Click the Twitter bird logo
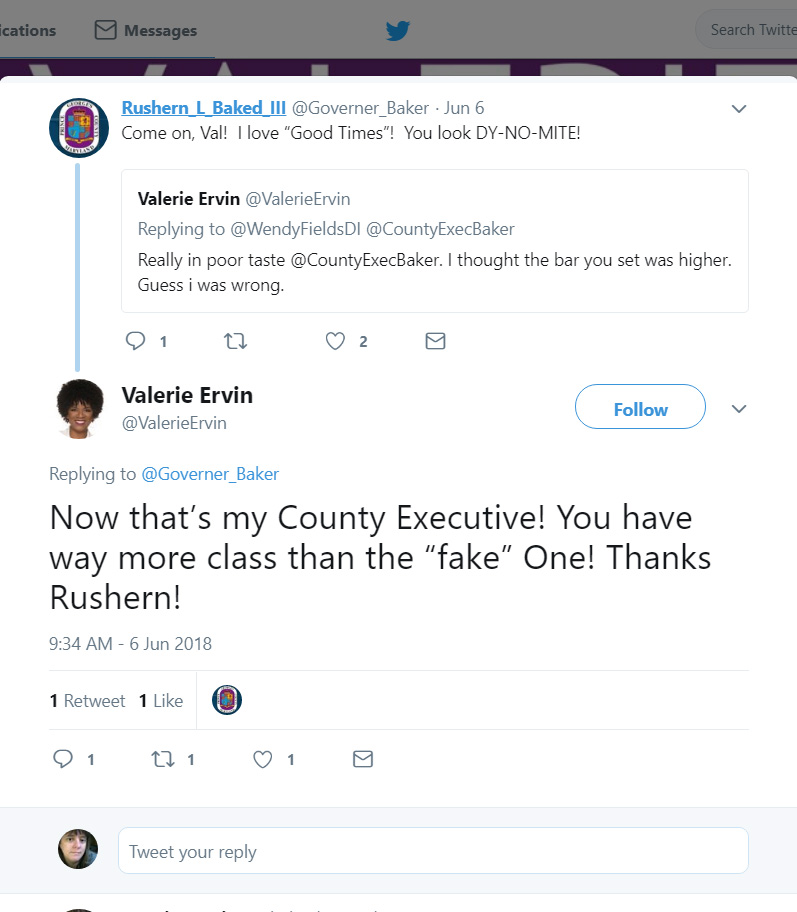The height and width of the screenshot is (912, 797). click(398, 30)
